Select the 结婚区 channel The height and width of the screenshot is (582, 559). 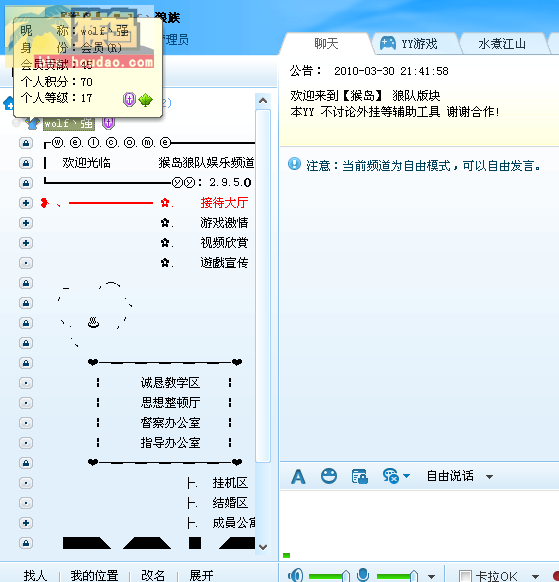click(x=230, y=503)
